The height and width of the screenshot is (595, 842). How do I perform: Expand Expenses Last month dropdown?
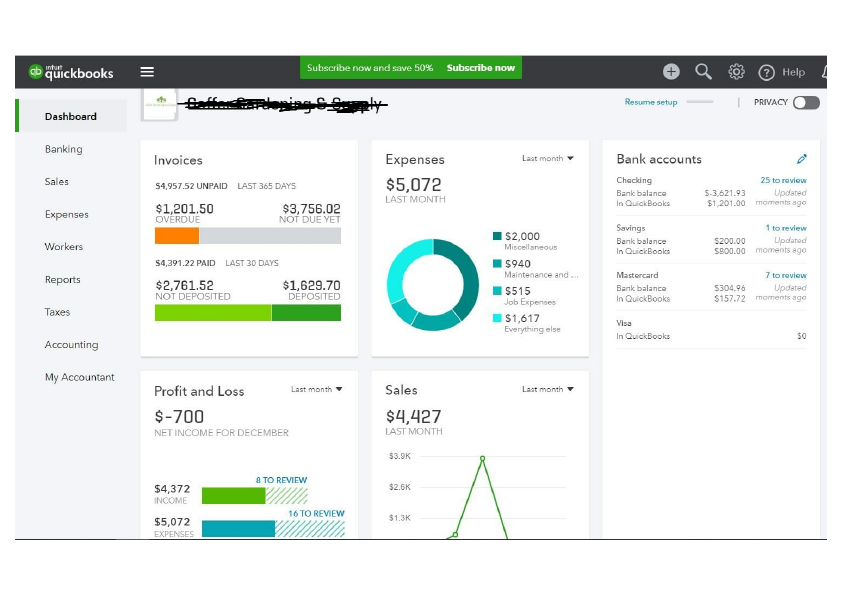[548, 158]
